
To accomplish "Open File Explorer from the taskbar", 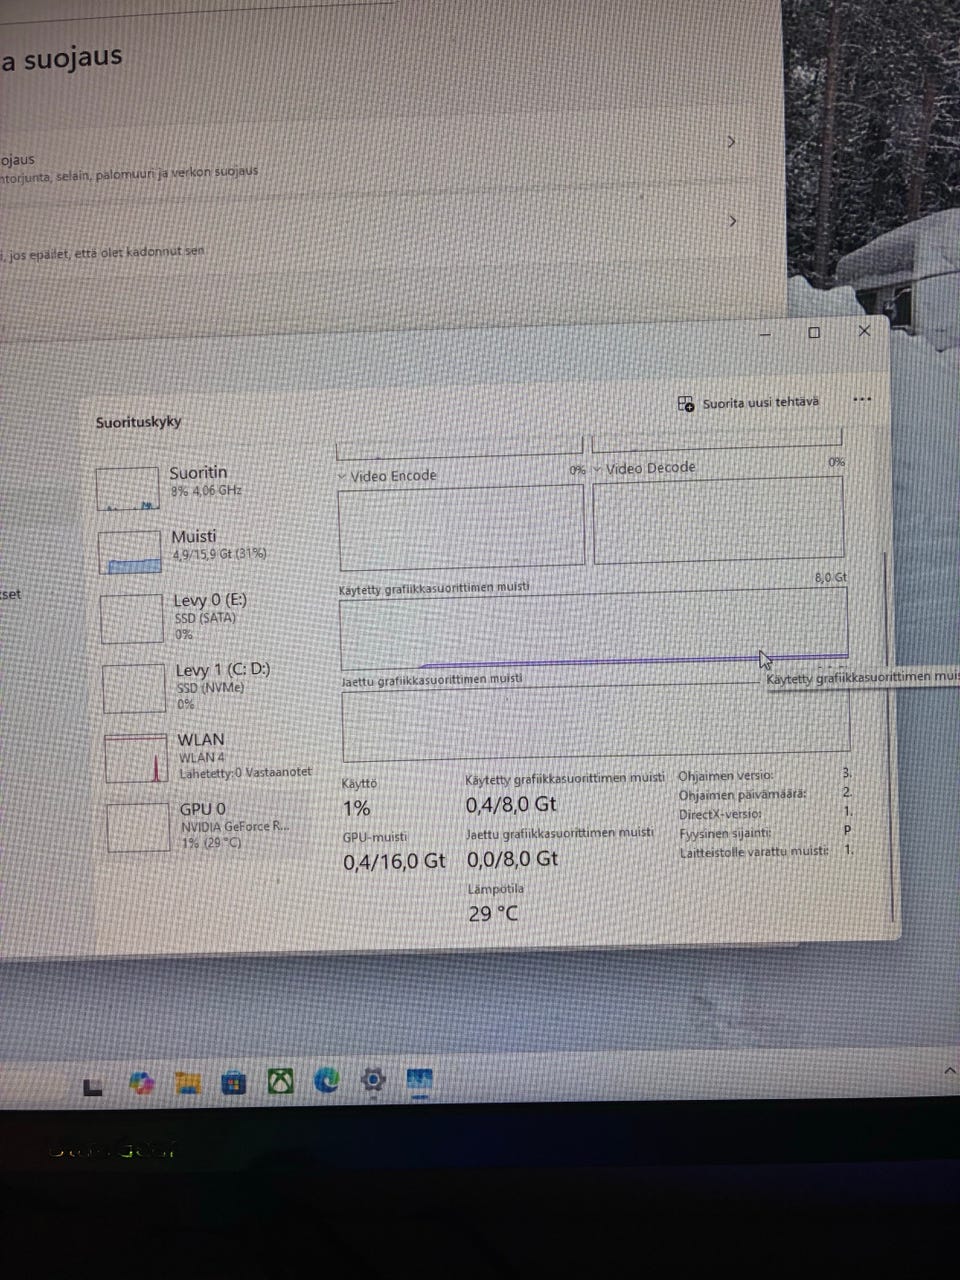I will (x=187, y=1083).
